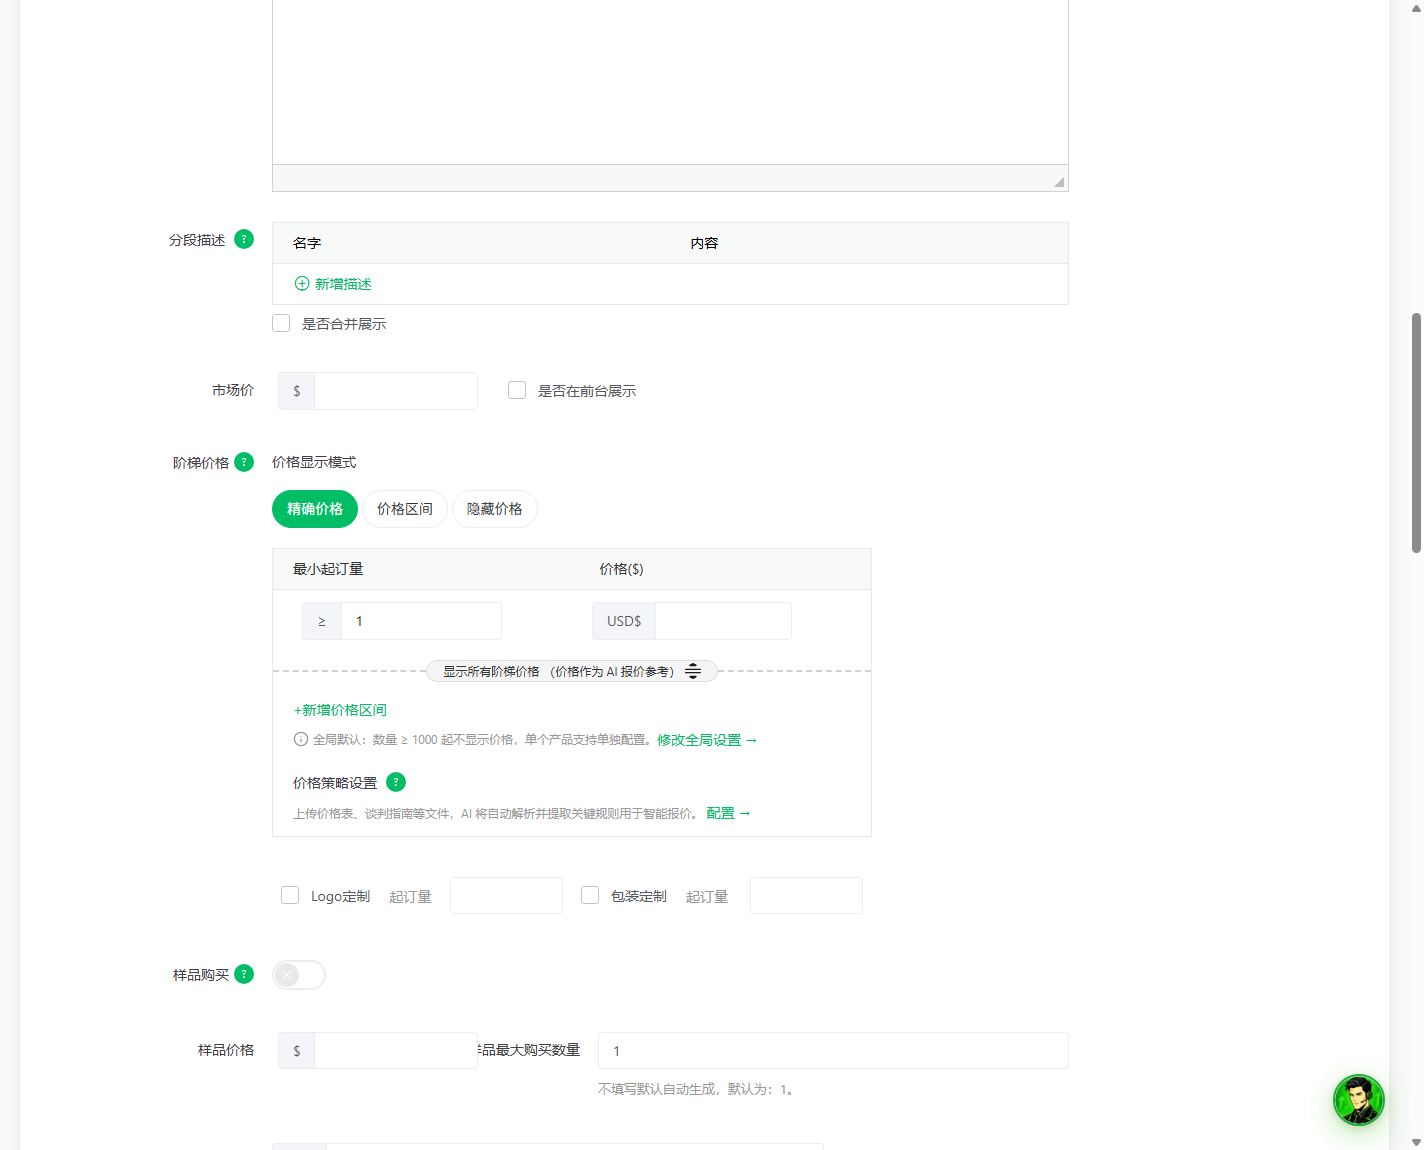Click the 样品价格 input field
Image resolution: width=1424 pixels, height=1150 pixels.
pyautogui.click(x=396, y=1051)
